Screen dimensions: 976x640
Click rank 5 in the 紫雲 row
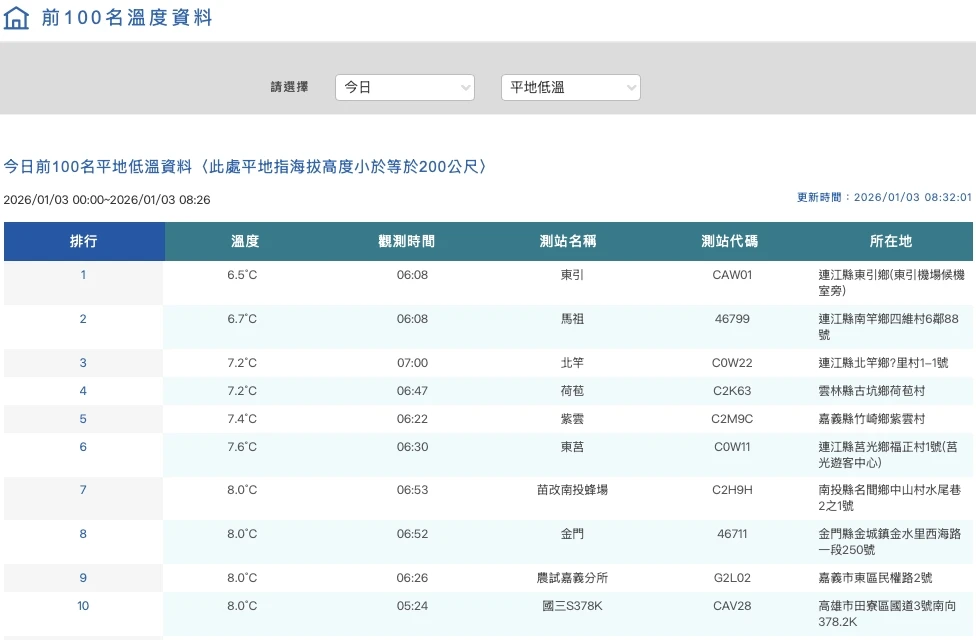click(x=84, y=419)
